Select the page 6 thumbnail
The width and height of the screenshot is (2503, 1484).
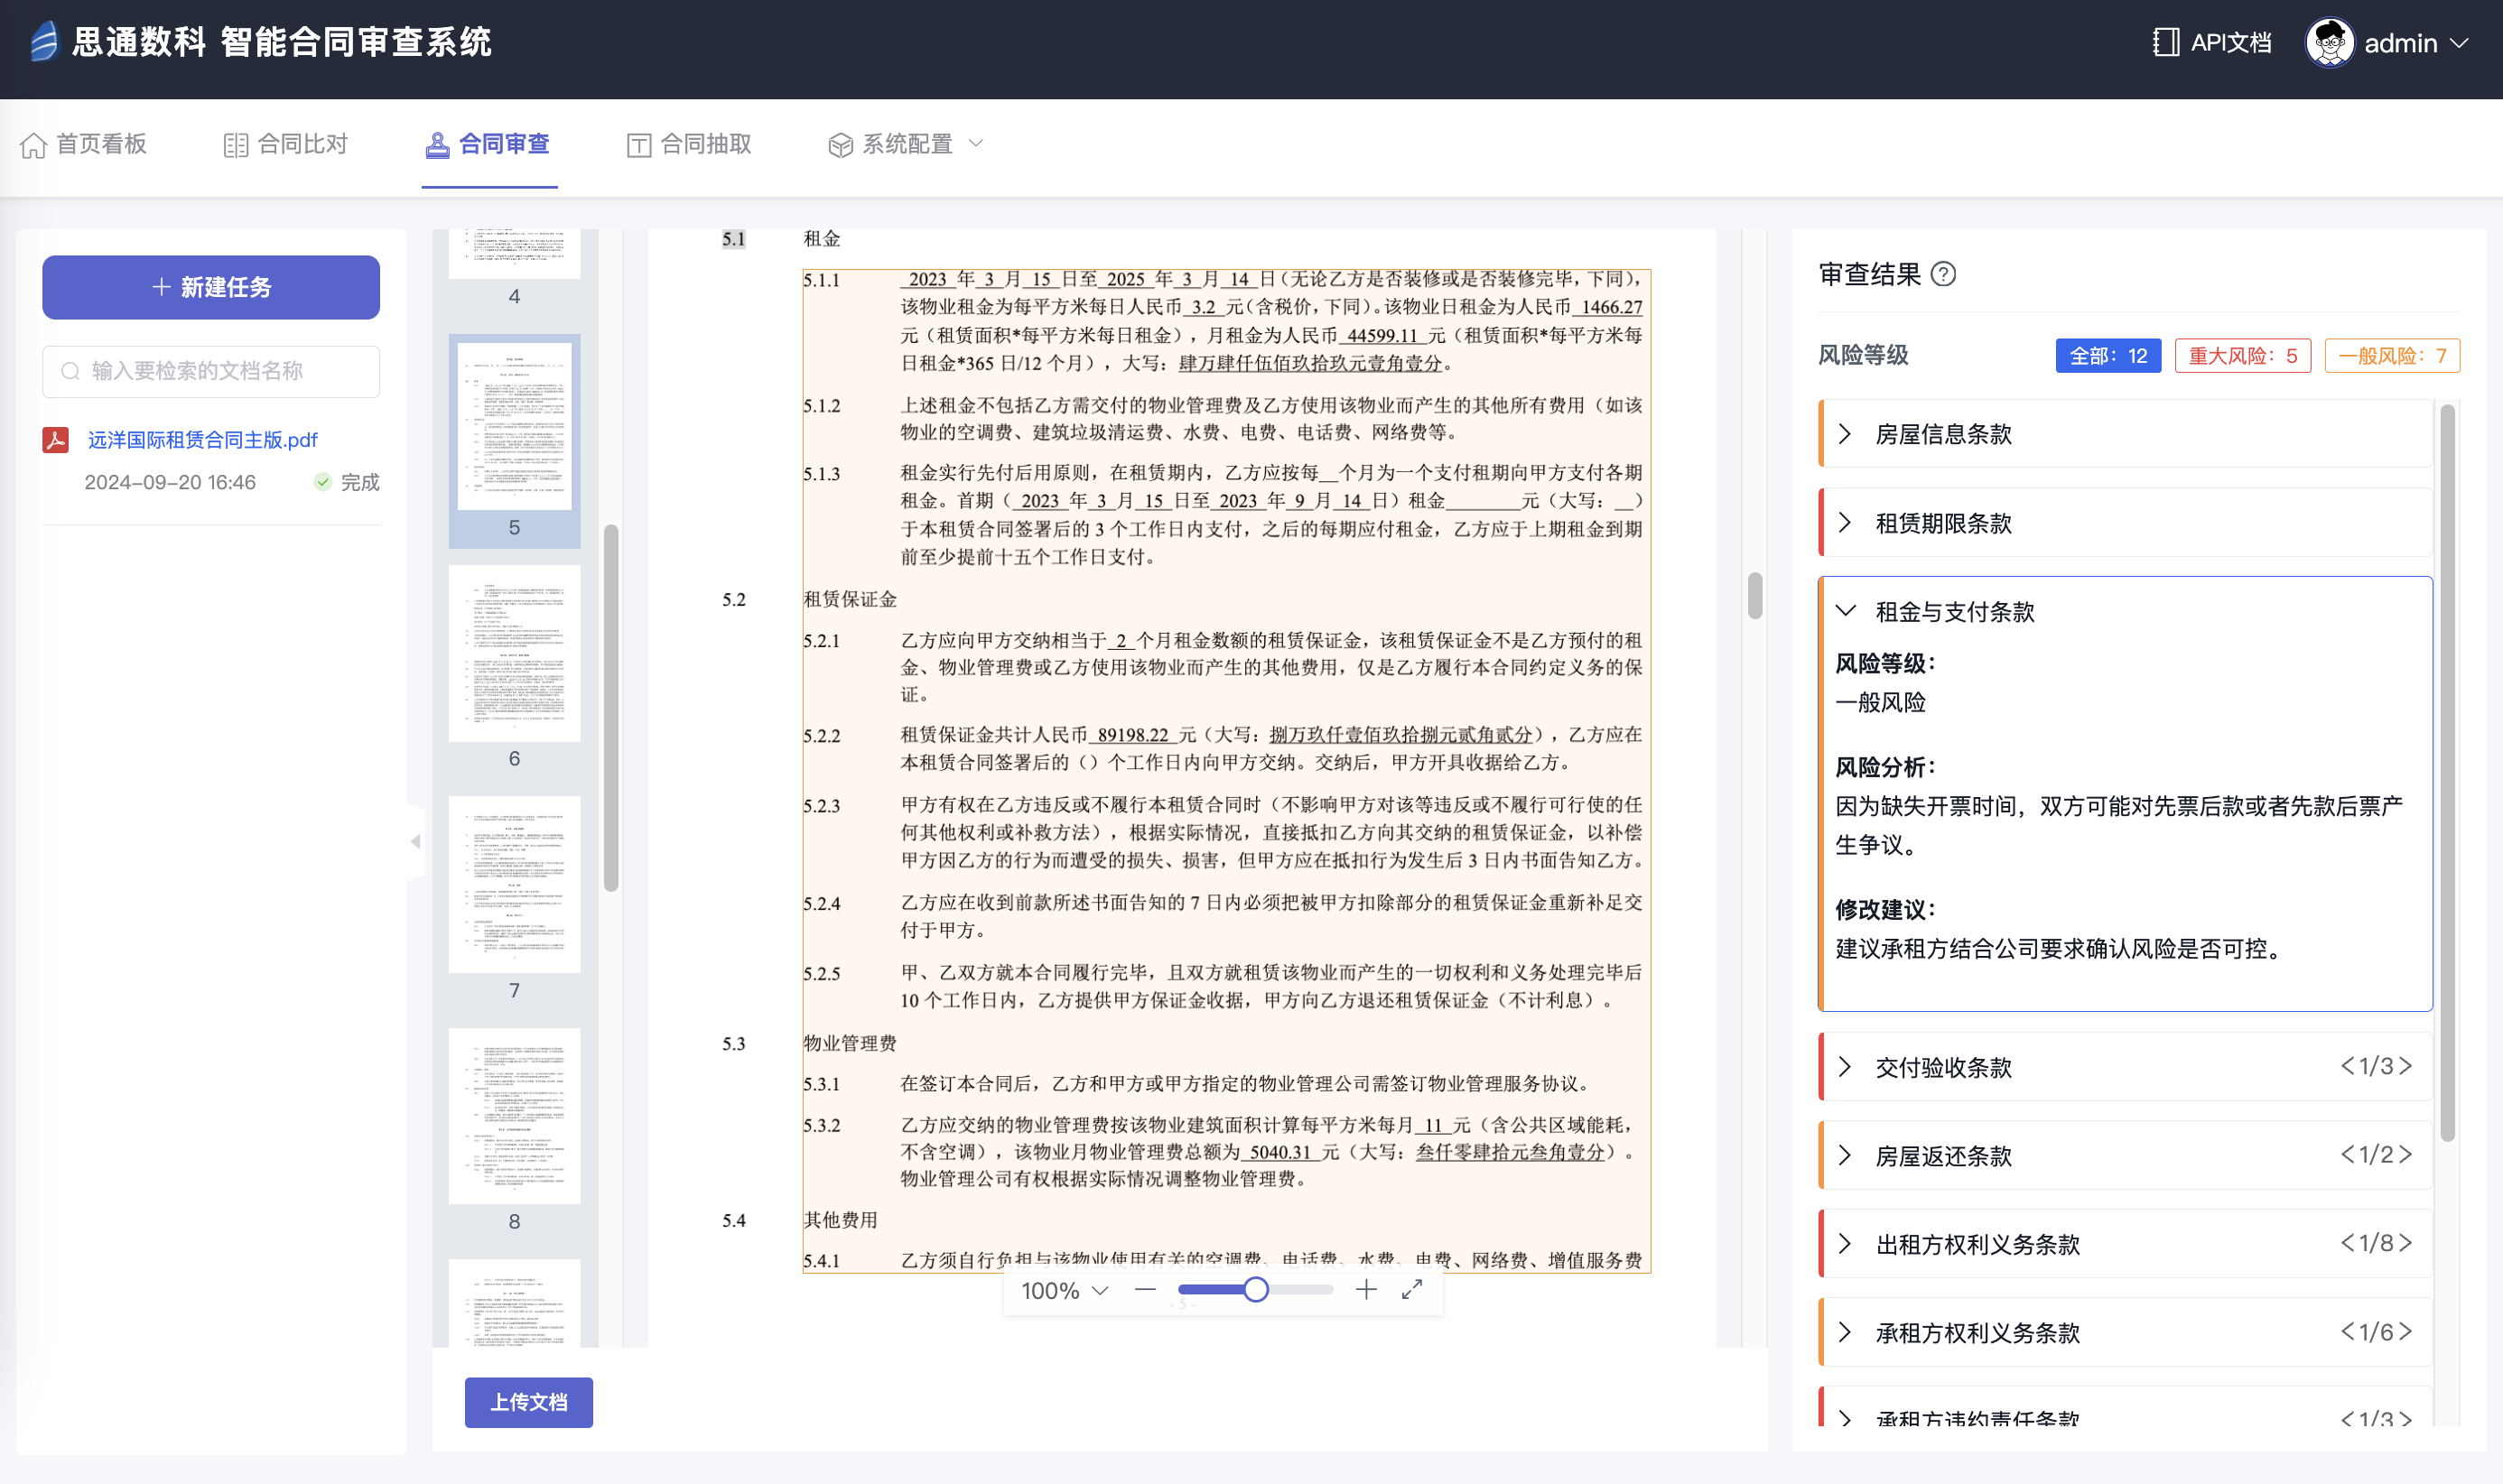pyautogui.click(x=514, y=655)
